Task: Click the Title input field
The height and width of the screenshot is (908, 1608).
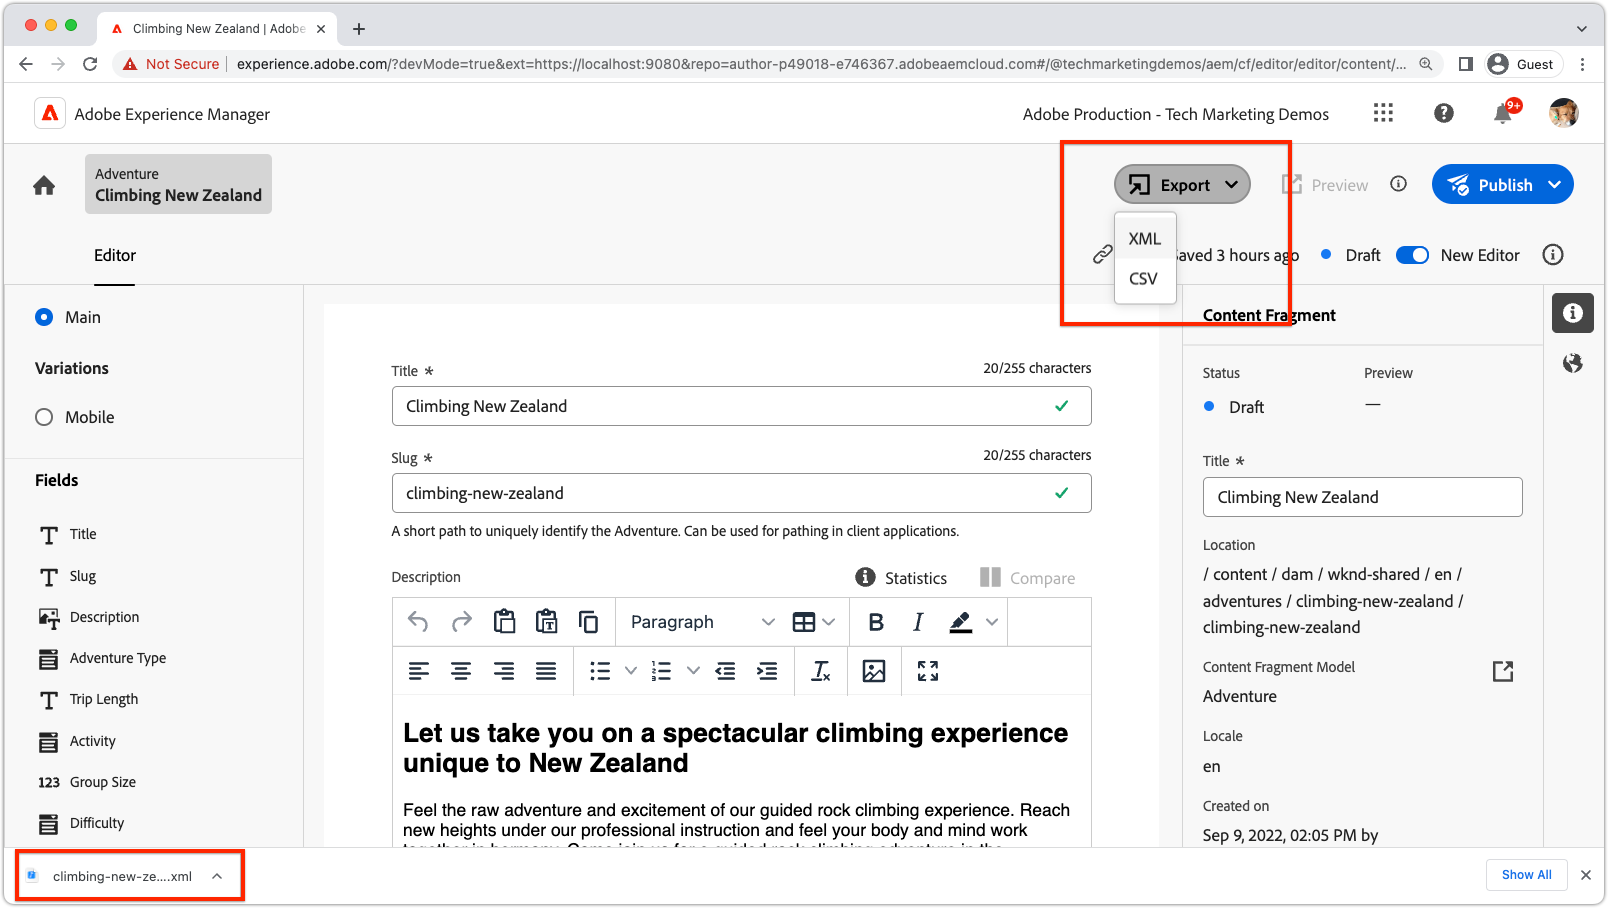Action: 741,406
